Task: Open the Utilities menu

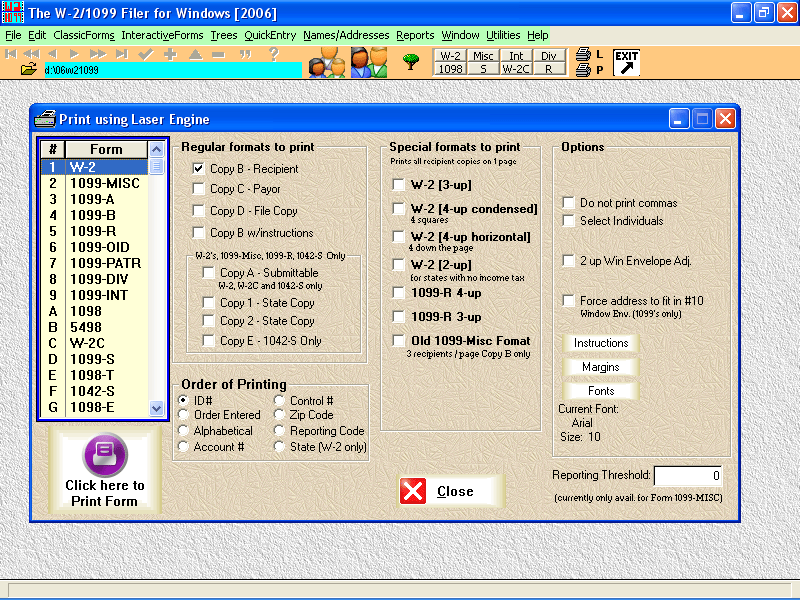Action: click(503, 35)
